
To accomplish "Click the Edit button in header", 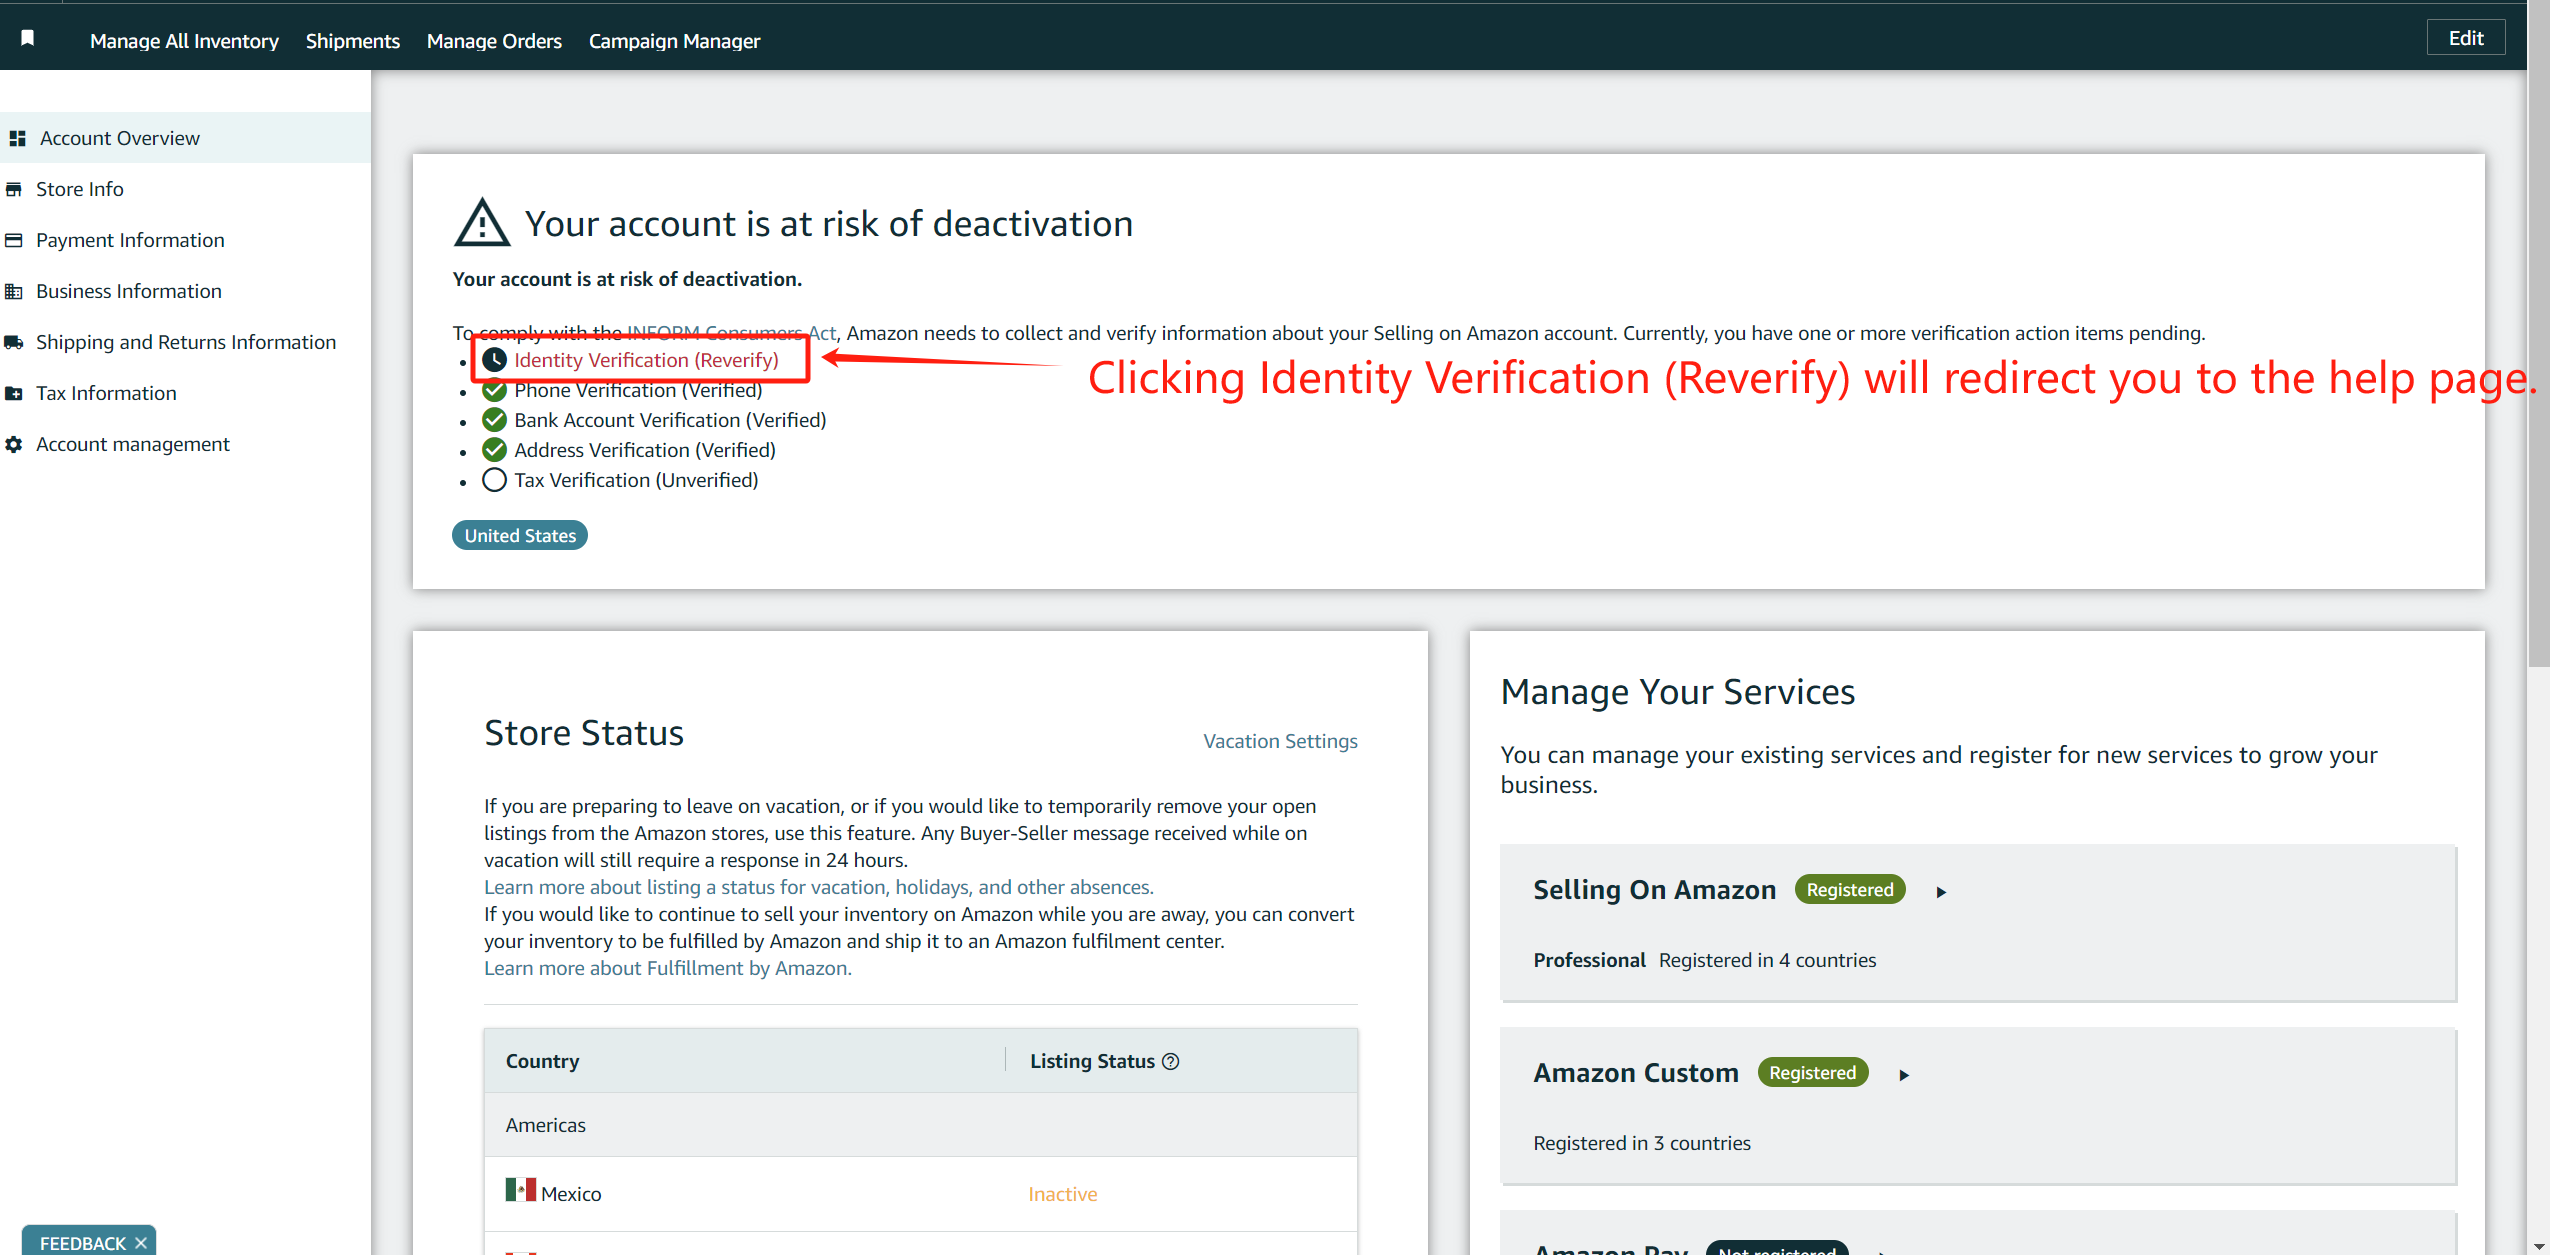I will coord(2465,38).
